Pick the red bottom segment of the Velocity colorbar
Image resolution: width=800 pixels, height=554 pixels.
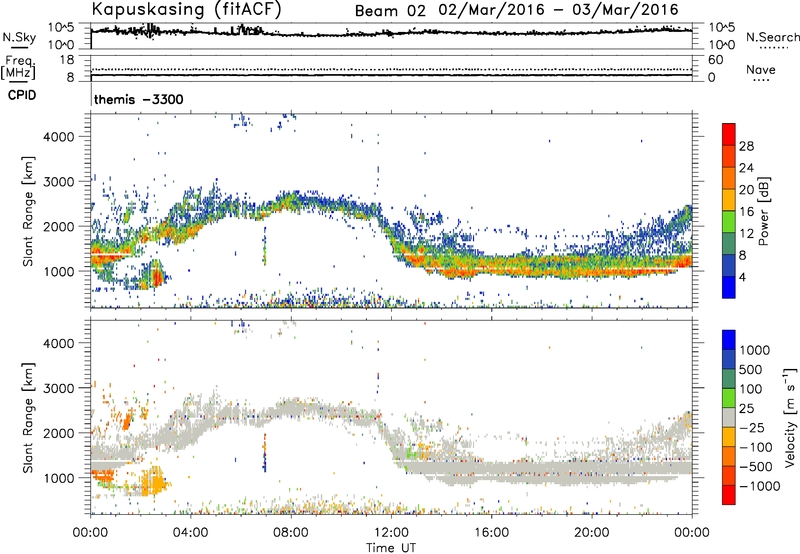click(729, 495)
